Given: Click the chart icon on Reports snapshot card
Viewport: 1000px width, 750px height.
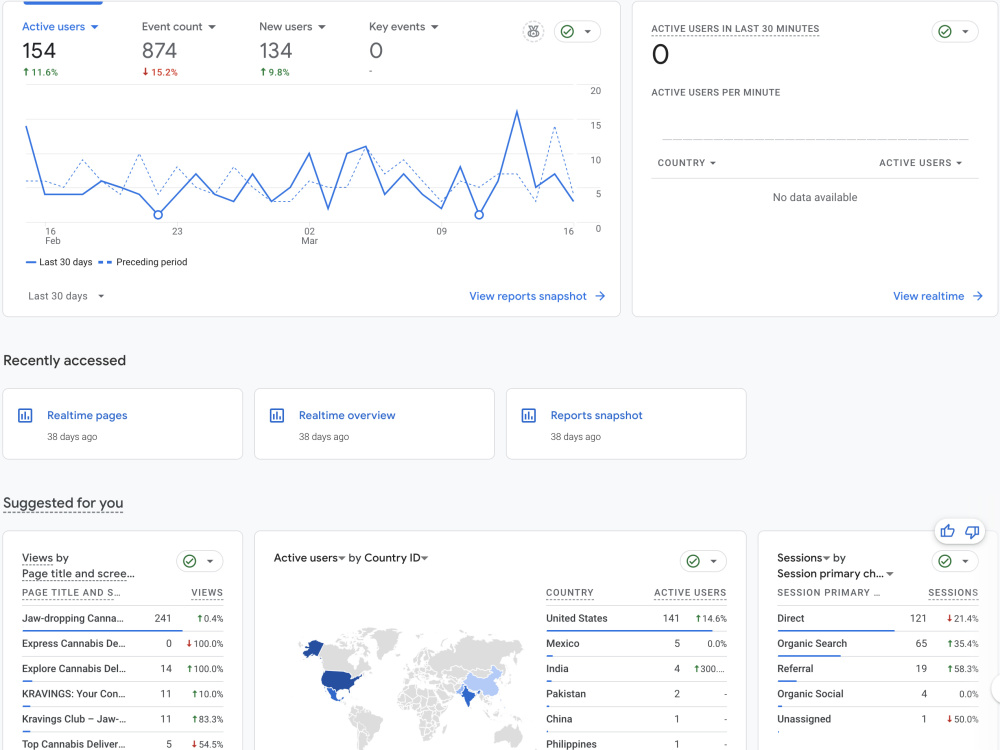Looking at the screenshot, I should 529,416.
